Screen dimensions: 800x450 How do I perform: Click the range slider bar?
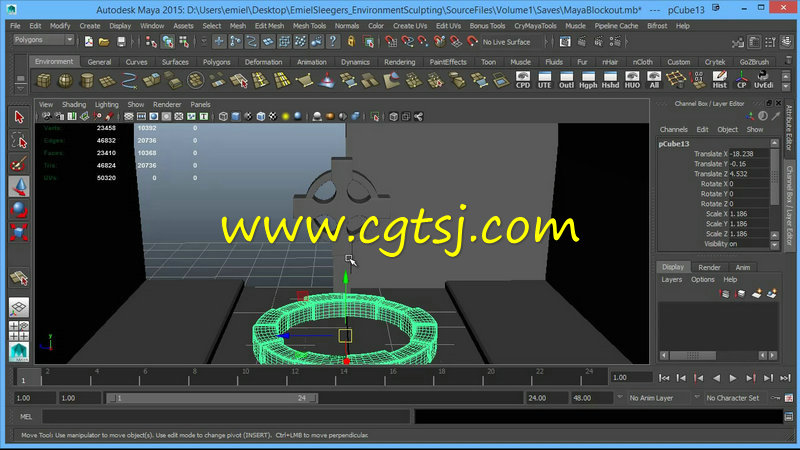coord(212,398)
